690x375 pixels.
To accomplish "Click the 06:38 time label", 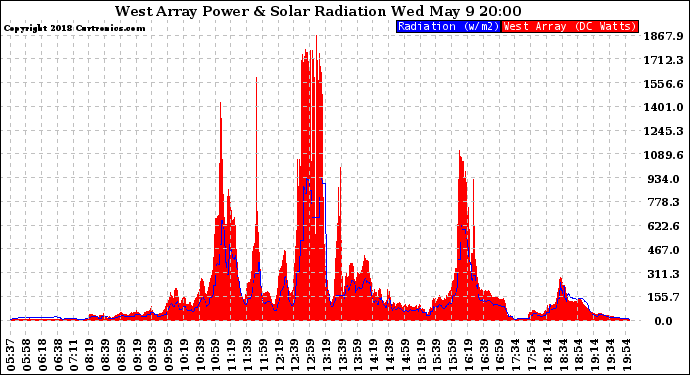I will click(x=58, y=355).
